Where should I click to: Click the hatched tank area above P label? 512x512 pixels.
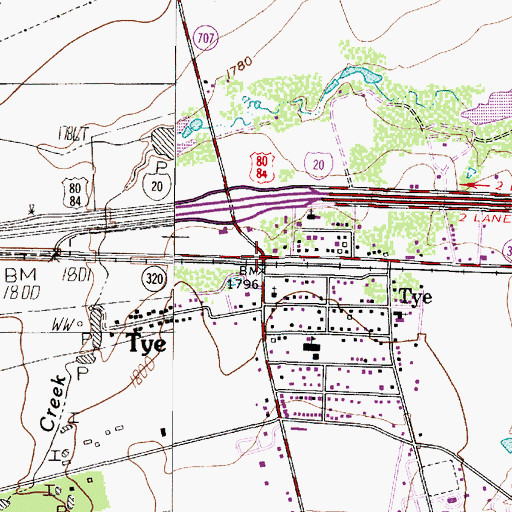(x=163, y=143)
